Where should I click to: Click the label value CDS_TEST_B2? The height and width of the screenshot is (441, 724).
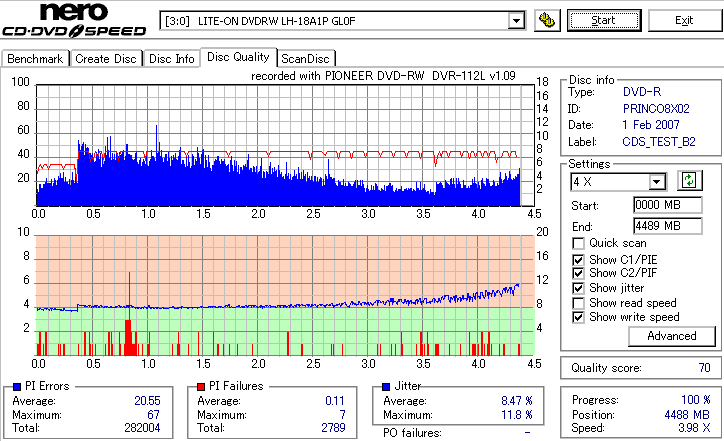[x=659, y=142]
